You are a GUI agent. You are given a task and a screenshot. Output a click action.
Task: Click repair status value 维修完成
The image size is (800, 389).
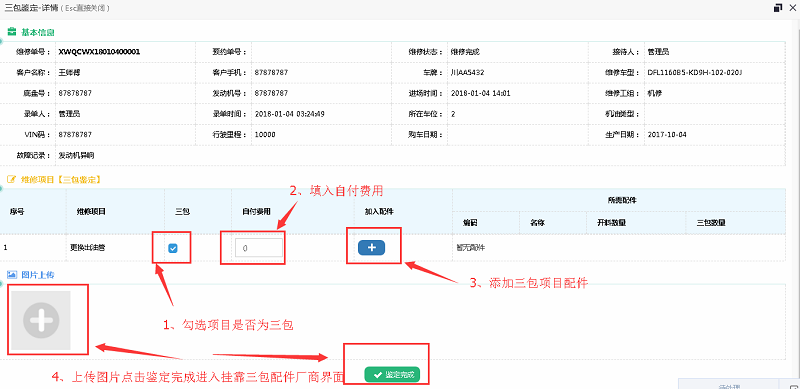pos(465,52)
